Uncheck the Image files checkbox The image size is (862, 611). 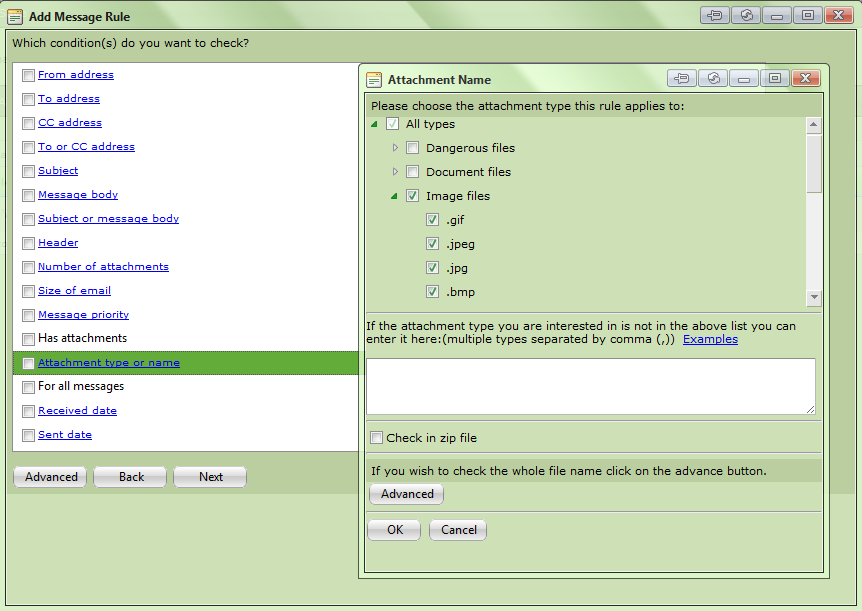coord(412,196)
